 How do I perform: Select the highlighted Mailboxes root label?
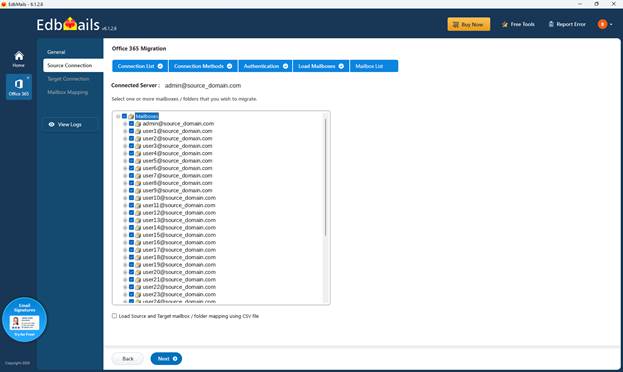click(147, 116)
